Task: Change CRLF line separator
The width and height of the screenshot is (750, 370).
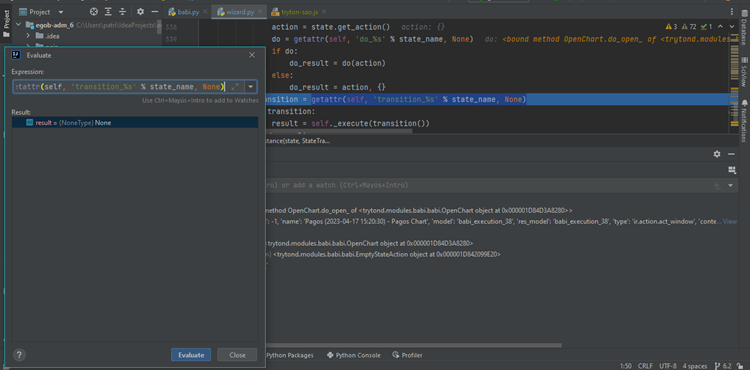Action: (645, 366)
